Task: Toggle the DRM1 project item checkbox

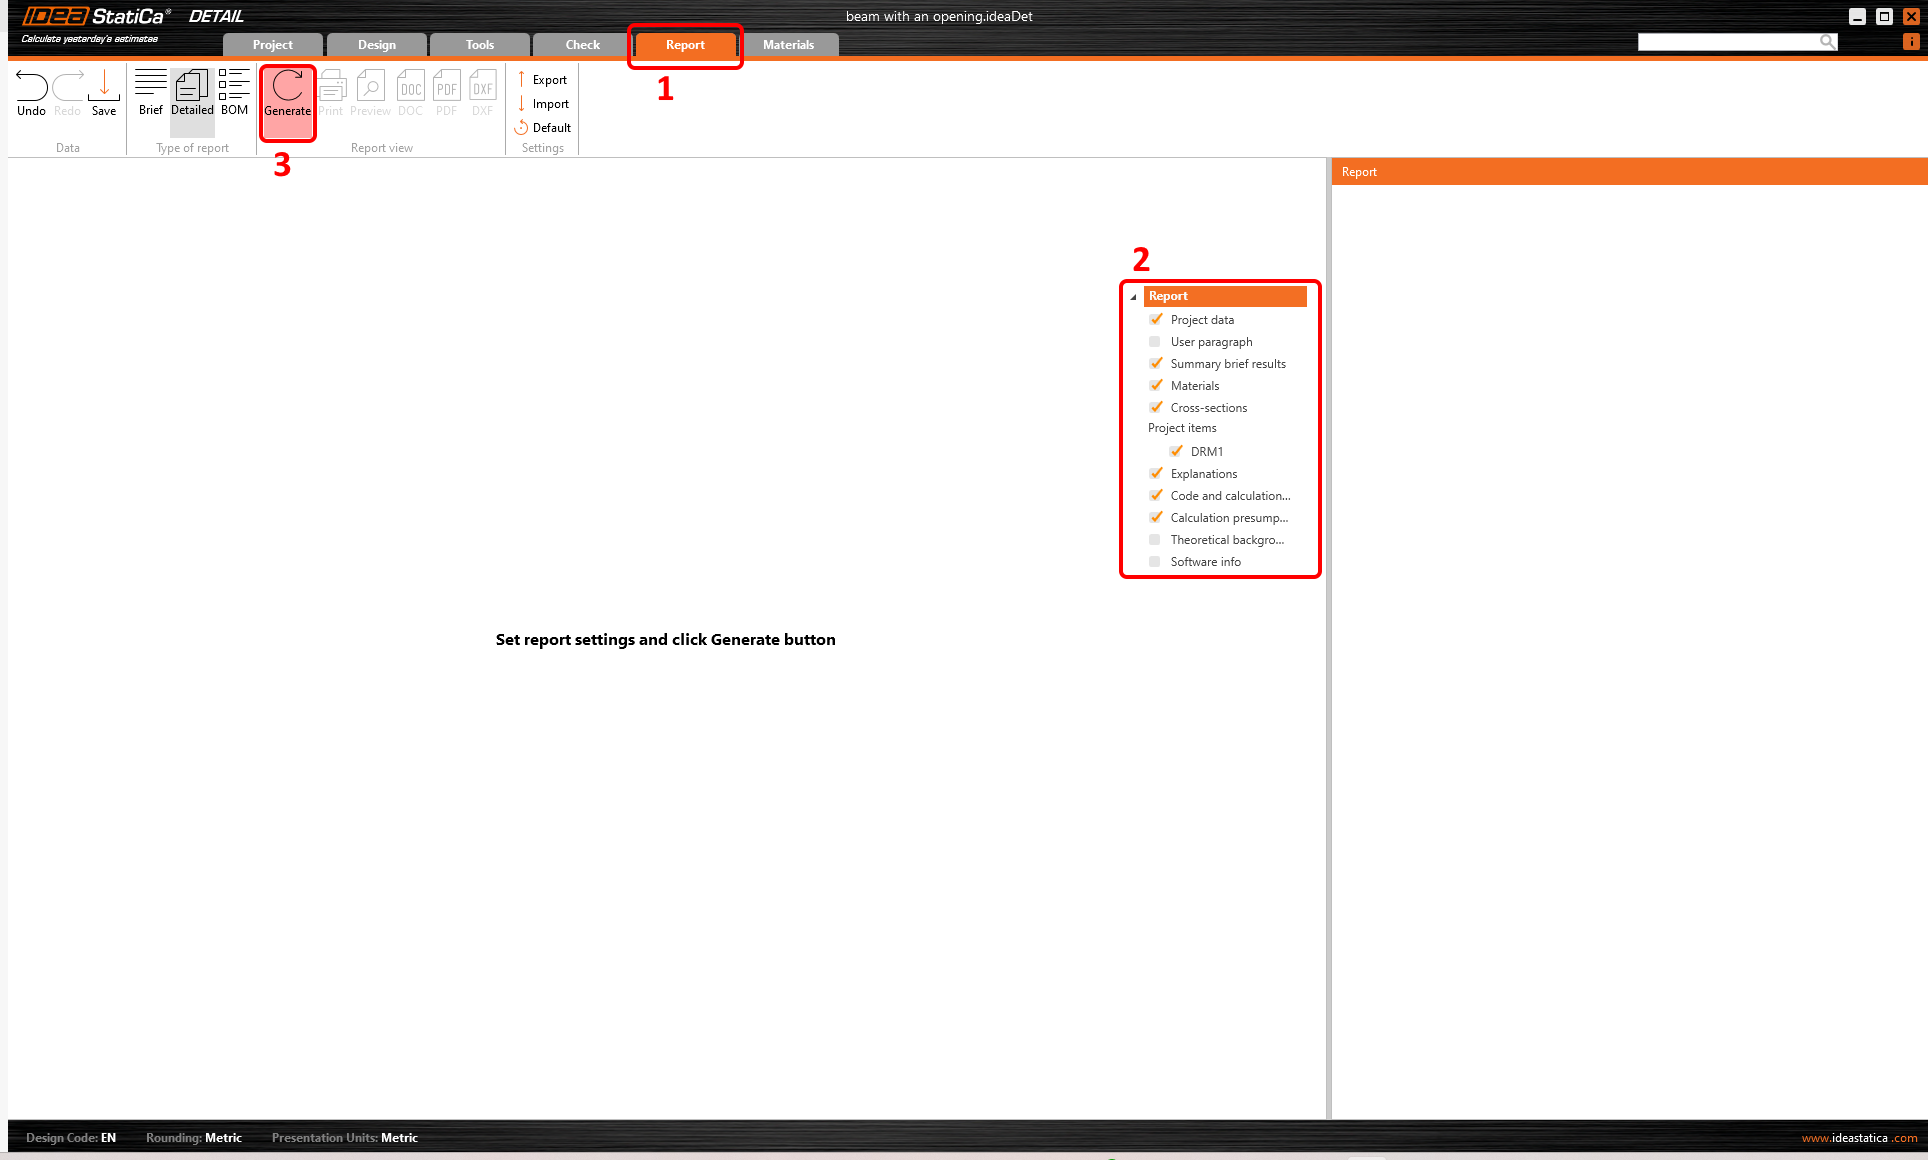Action: pyautogui.click(x=1176, y=452)
